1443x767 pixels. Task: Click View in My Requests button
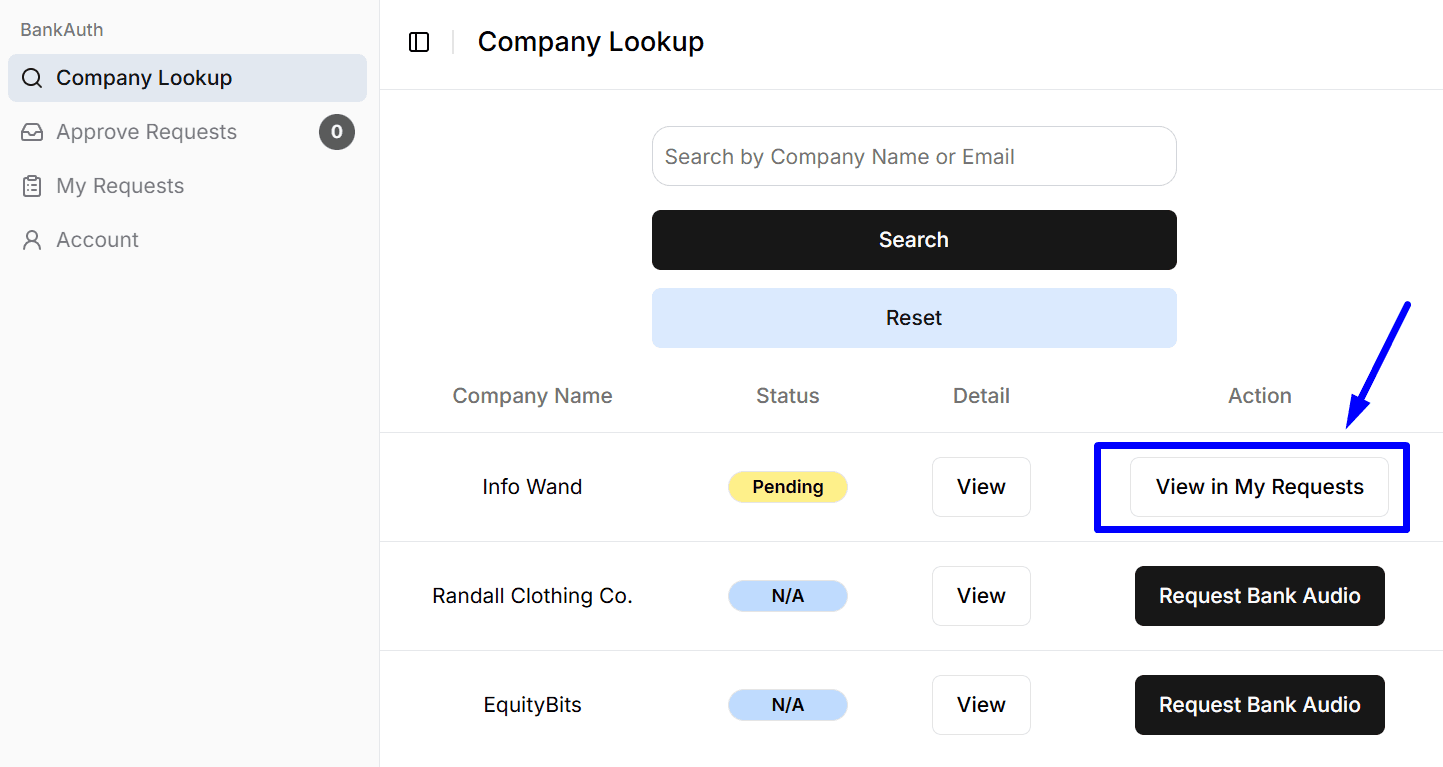coord(1259,487)
